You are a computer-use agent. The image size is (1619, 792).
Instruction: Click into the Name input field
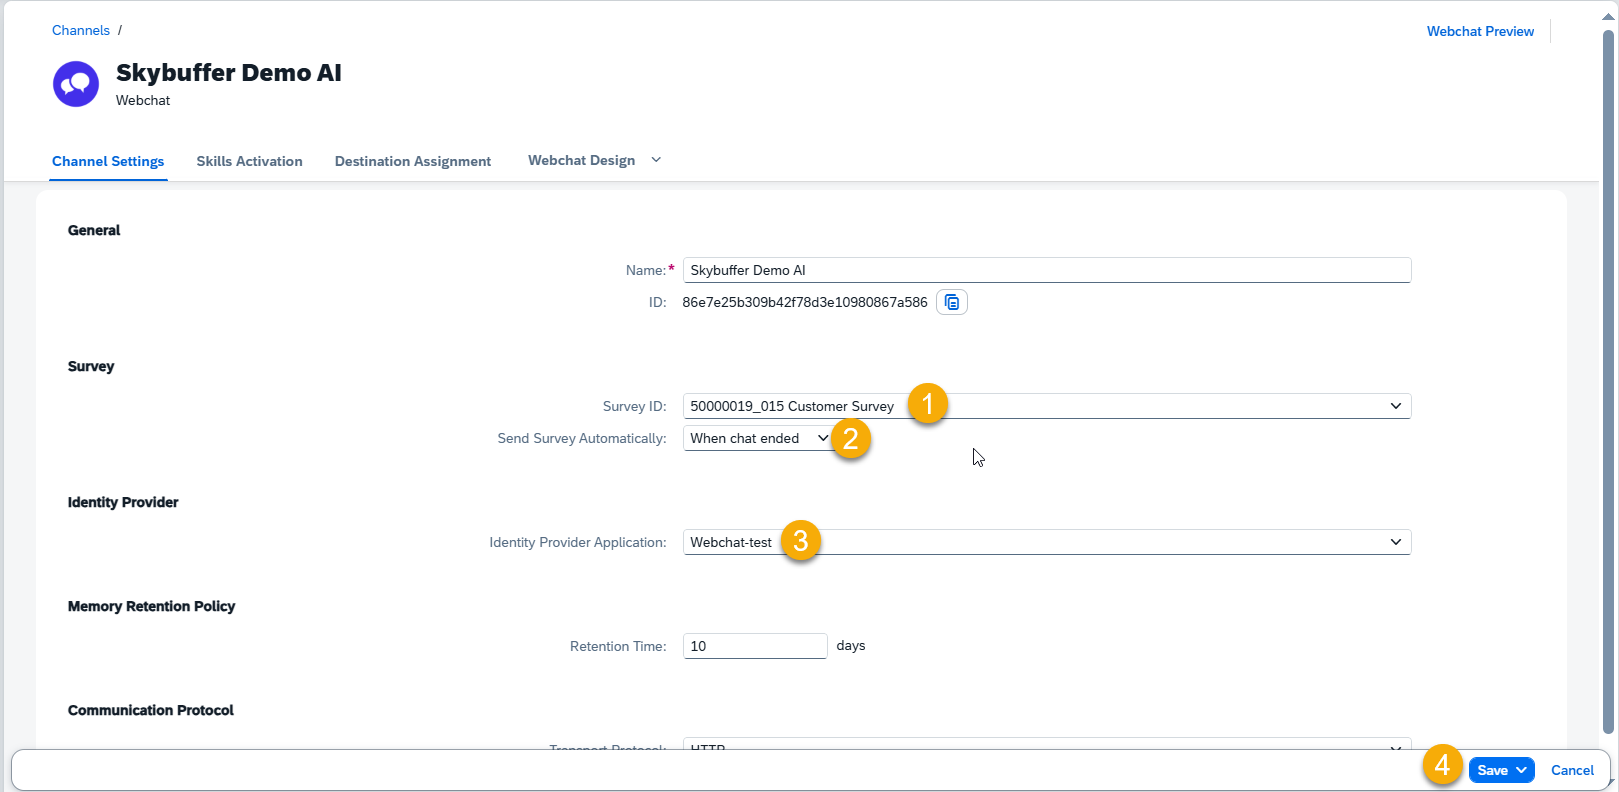[1047, 270]
